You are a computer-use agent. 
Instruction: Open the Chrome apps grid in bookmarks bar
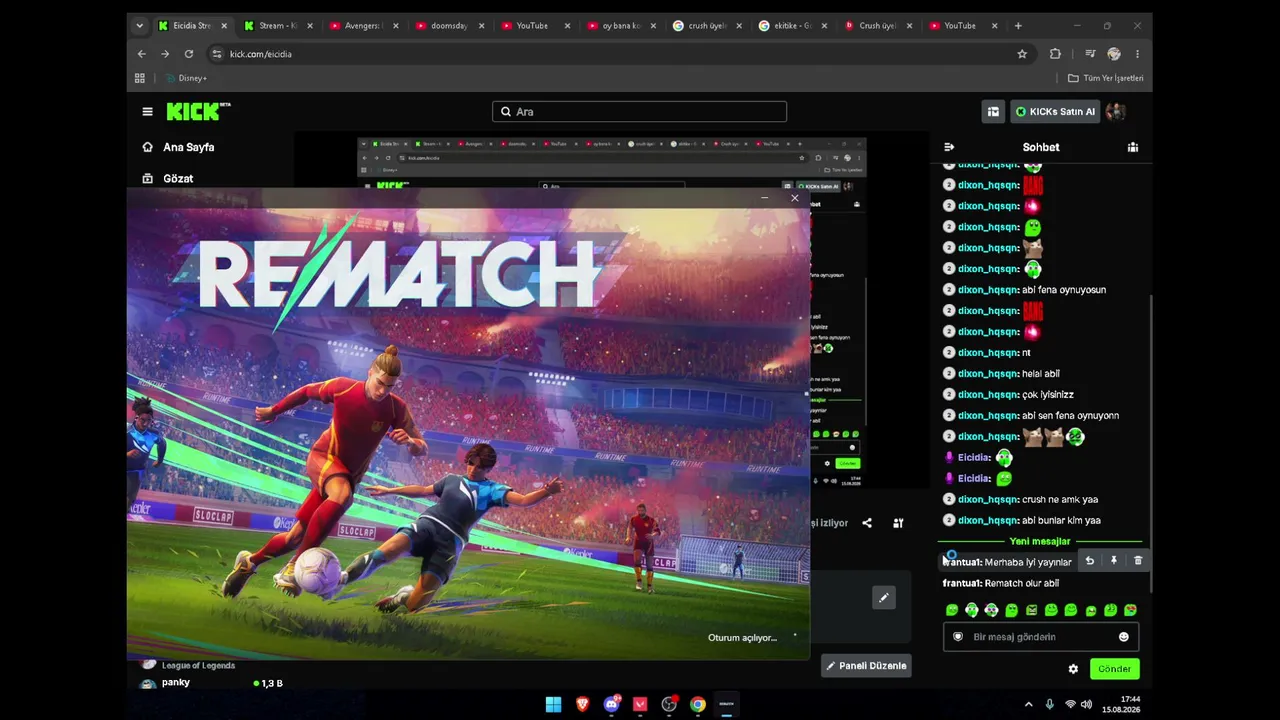(x=140, y=78)
